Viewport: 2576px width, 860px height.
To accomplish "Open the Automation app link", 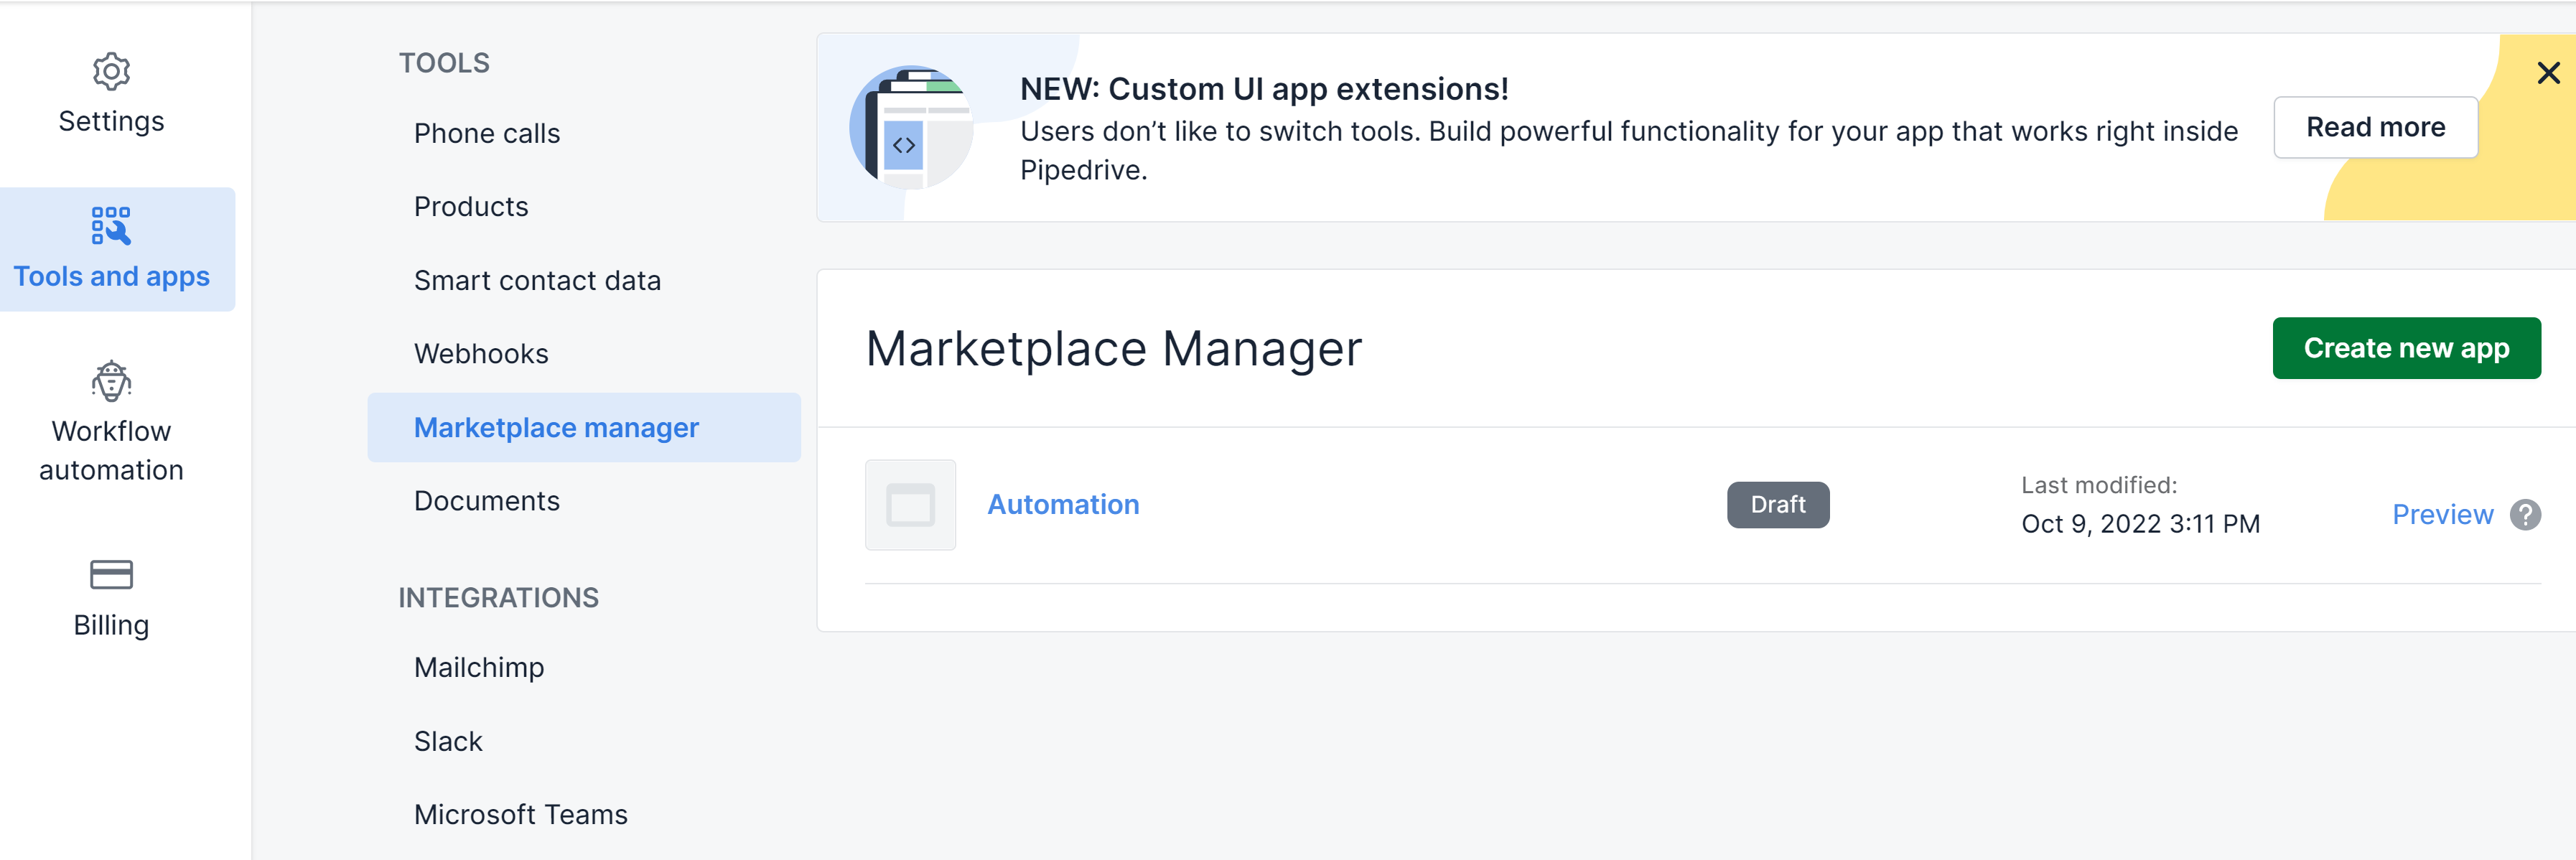I will 1063,504.
